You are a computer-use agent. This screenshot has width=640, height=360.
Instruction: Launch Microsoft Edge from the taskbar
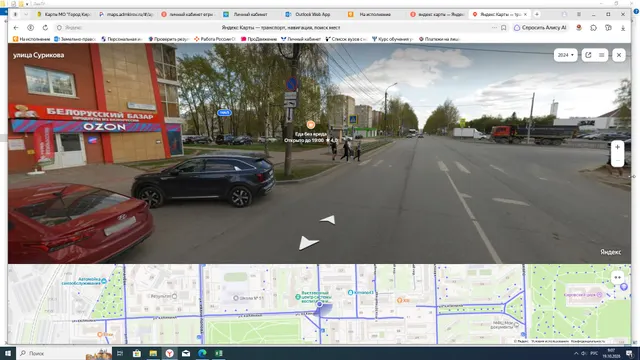(x=202, y=353)
